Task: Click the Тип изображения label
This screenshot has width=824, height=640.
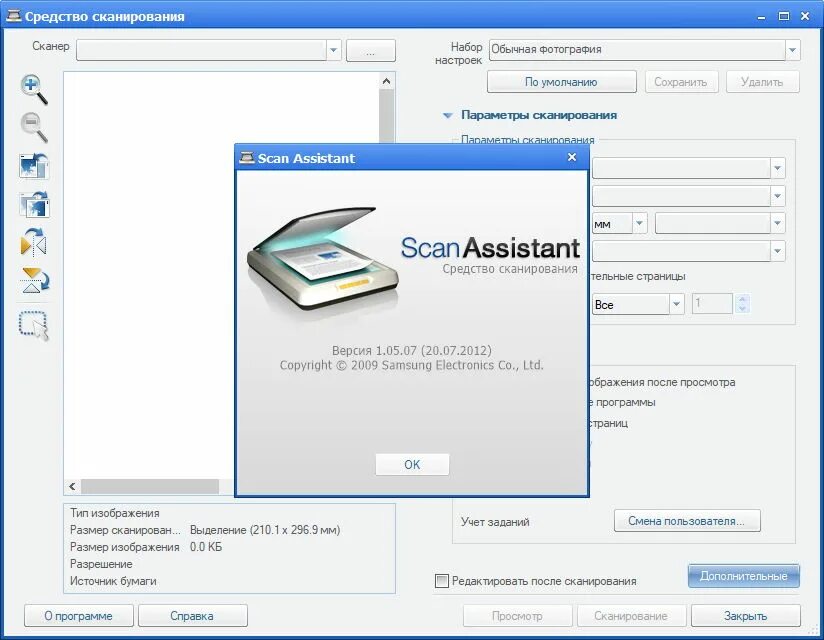Action: point(115,513)
